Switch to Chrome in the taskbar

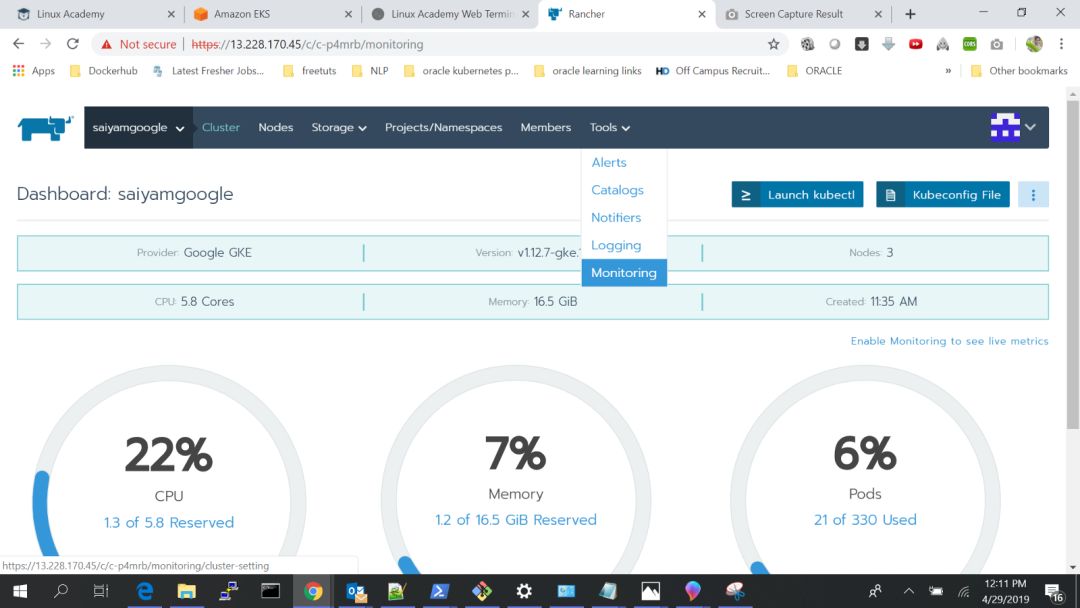coord(313,591)
